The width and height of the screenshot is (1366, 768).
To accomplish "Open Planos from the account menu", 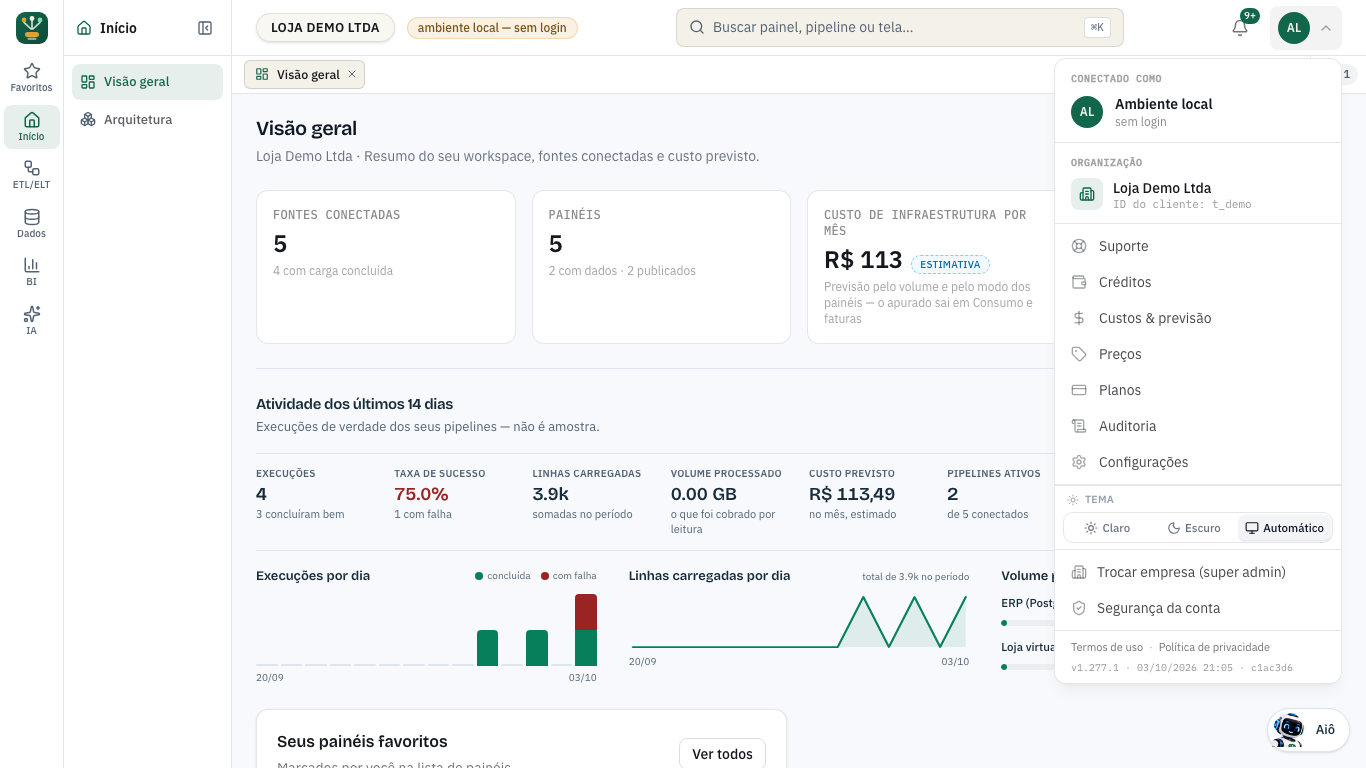I will click(x=1198, y=390).
